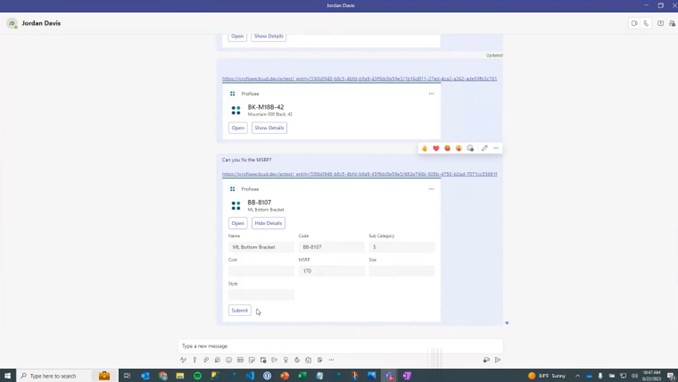The width and height of the screenshot is (678, 382).
Task: Jump to latest message down arrow
Action: 507,323
